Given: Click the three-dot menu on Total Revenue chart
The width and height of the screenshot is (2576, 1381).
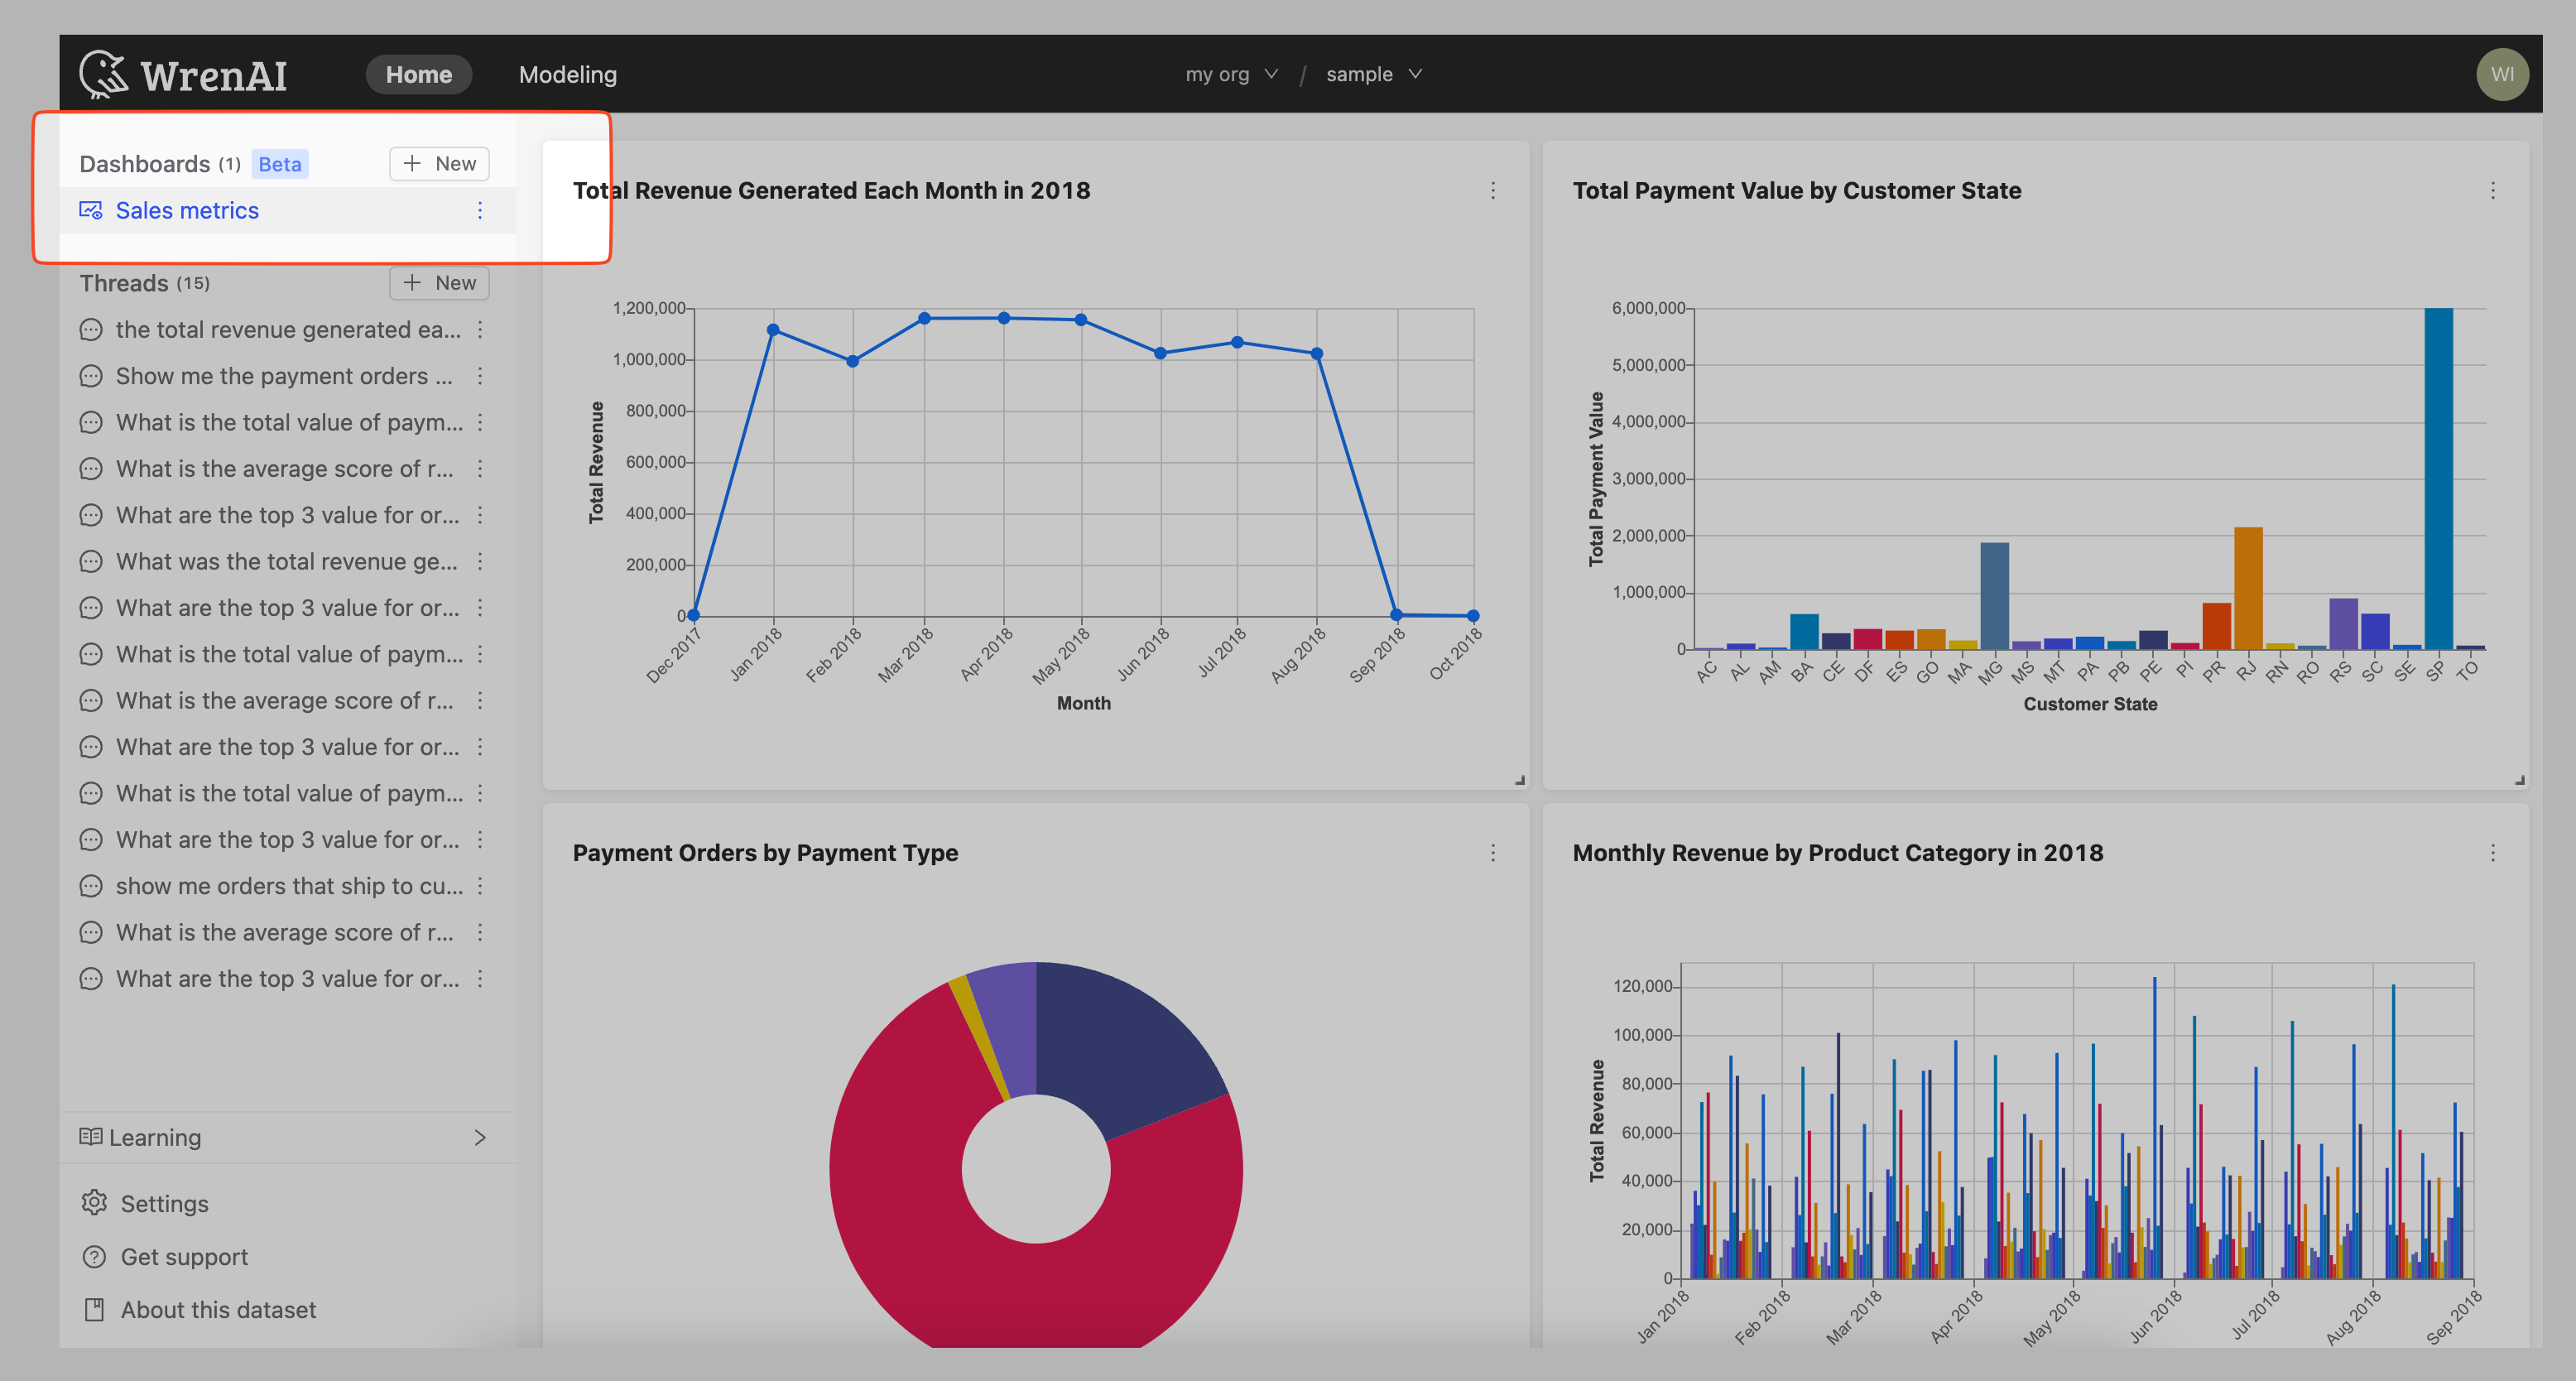Looking at the screenshot, I should click(x=1492, y=190).
